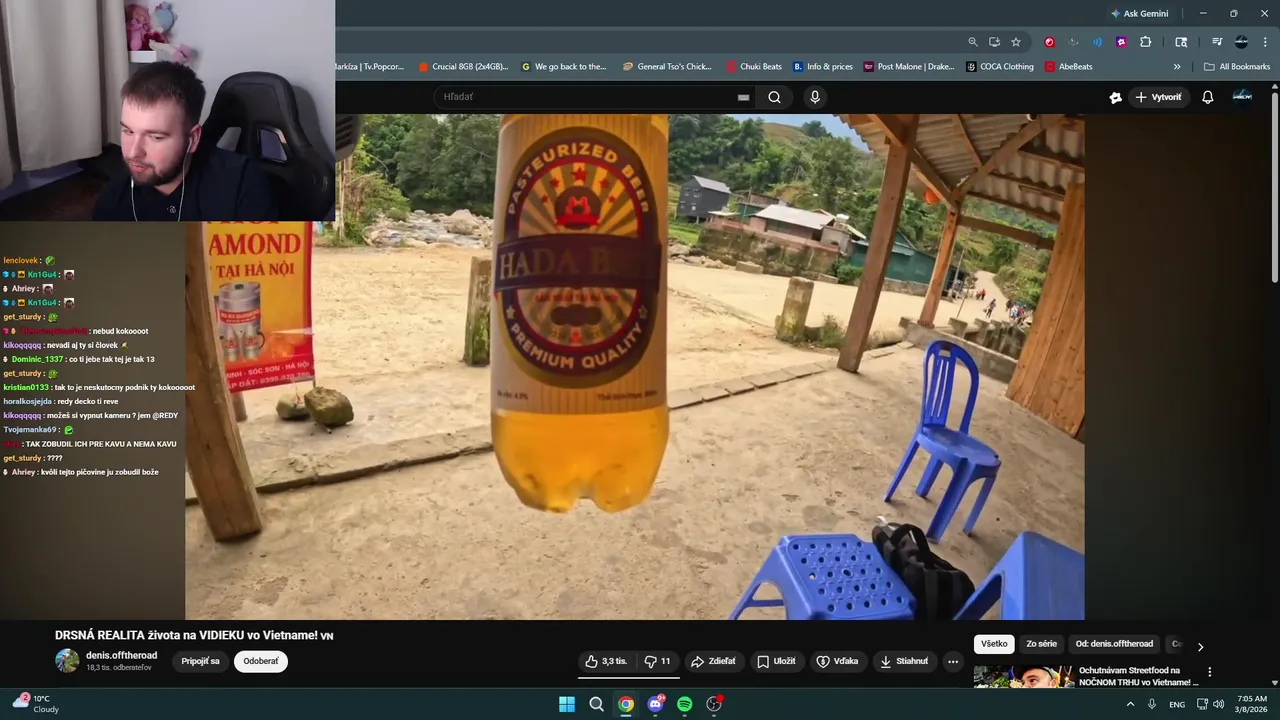Image resolution: width=1280 pixels, height=720 pixels.
Task: Like the video with thumbs up
Action: [x=606, y=661]
